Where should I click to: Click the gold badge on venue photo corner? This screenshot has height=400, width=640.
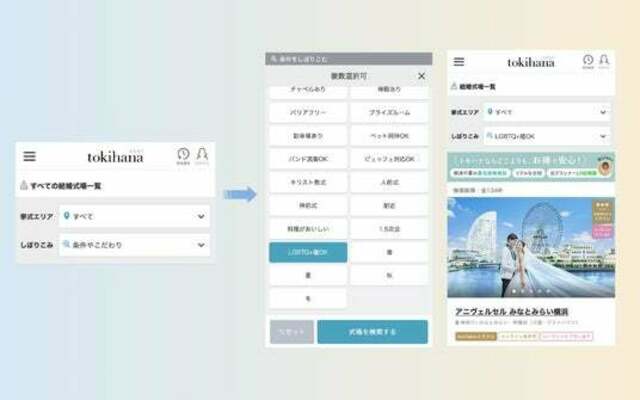602,211
